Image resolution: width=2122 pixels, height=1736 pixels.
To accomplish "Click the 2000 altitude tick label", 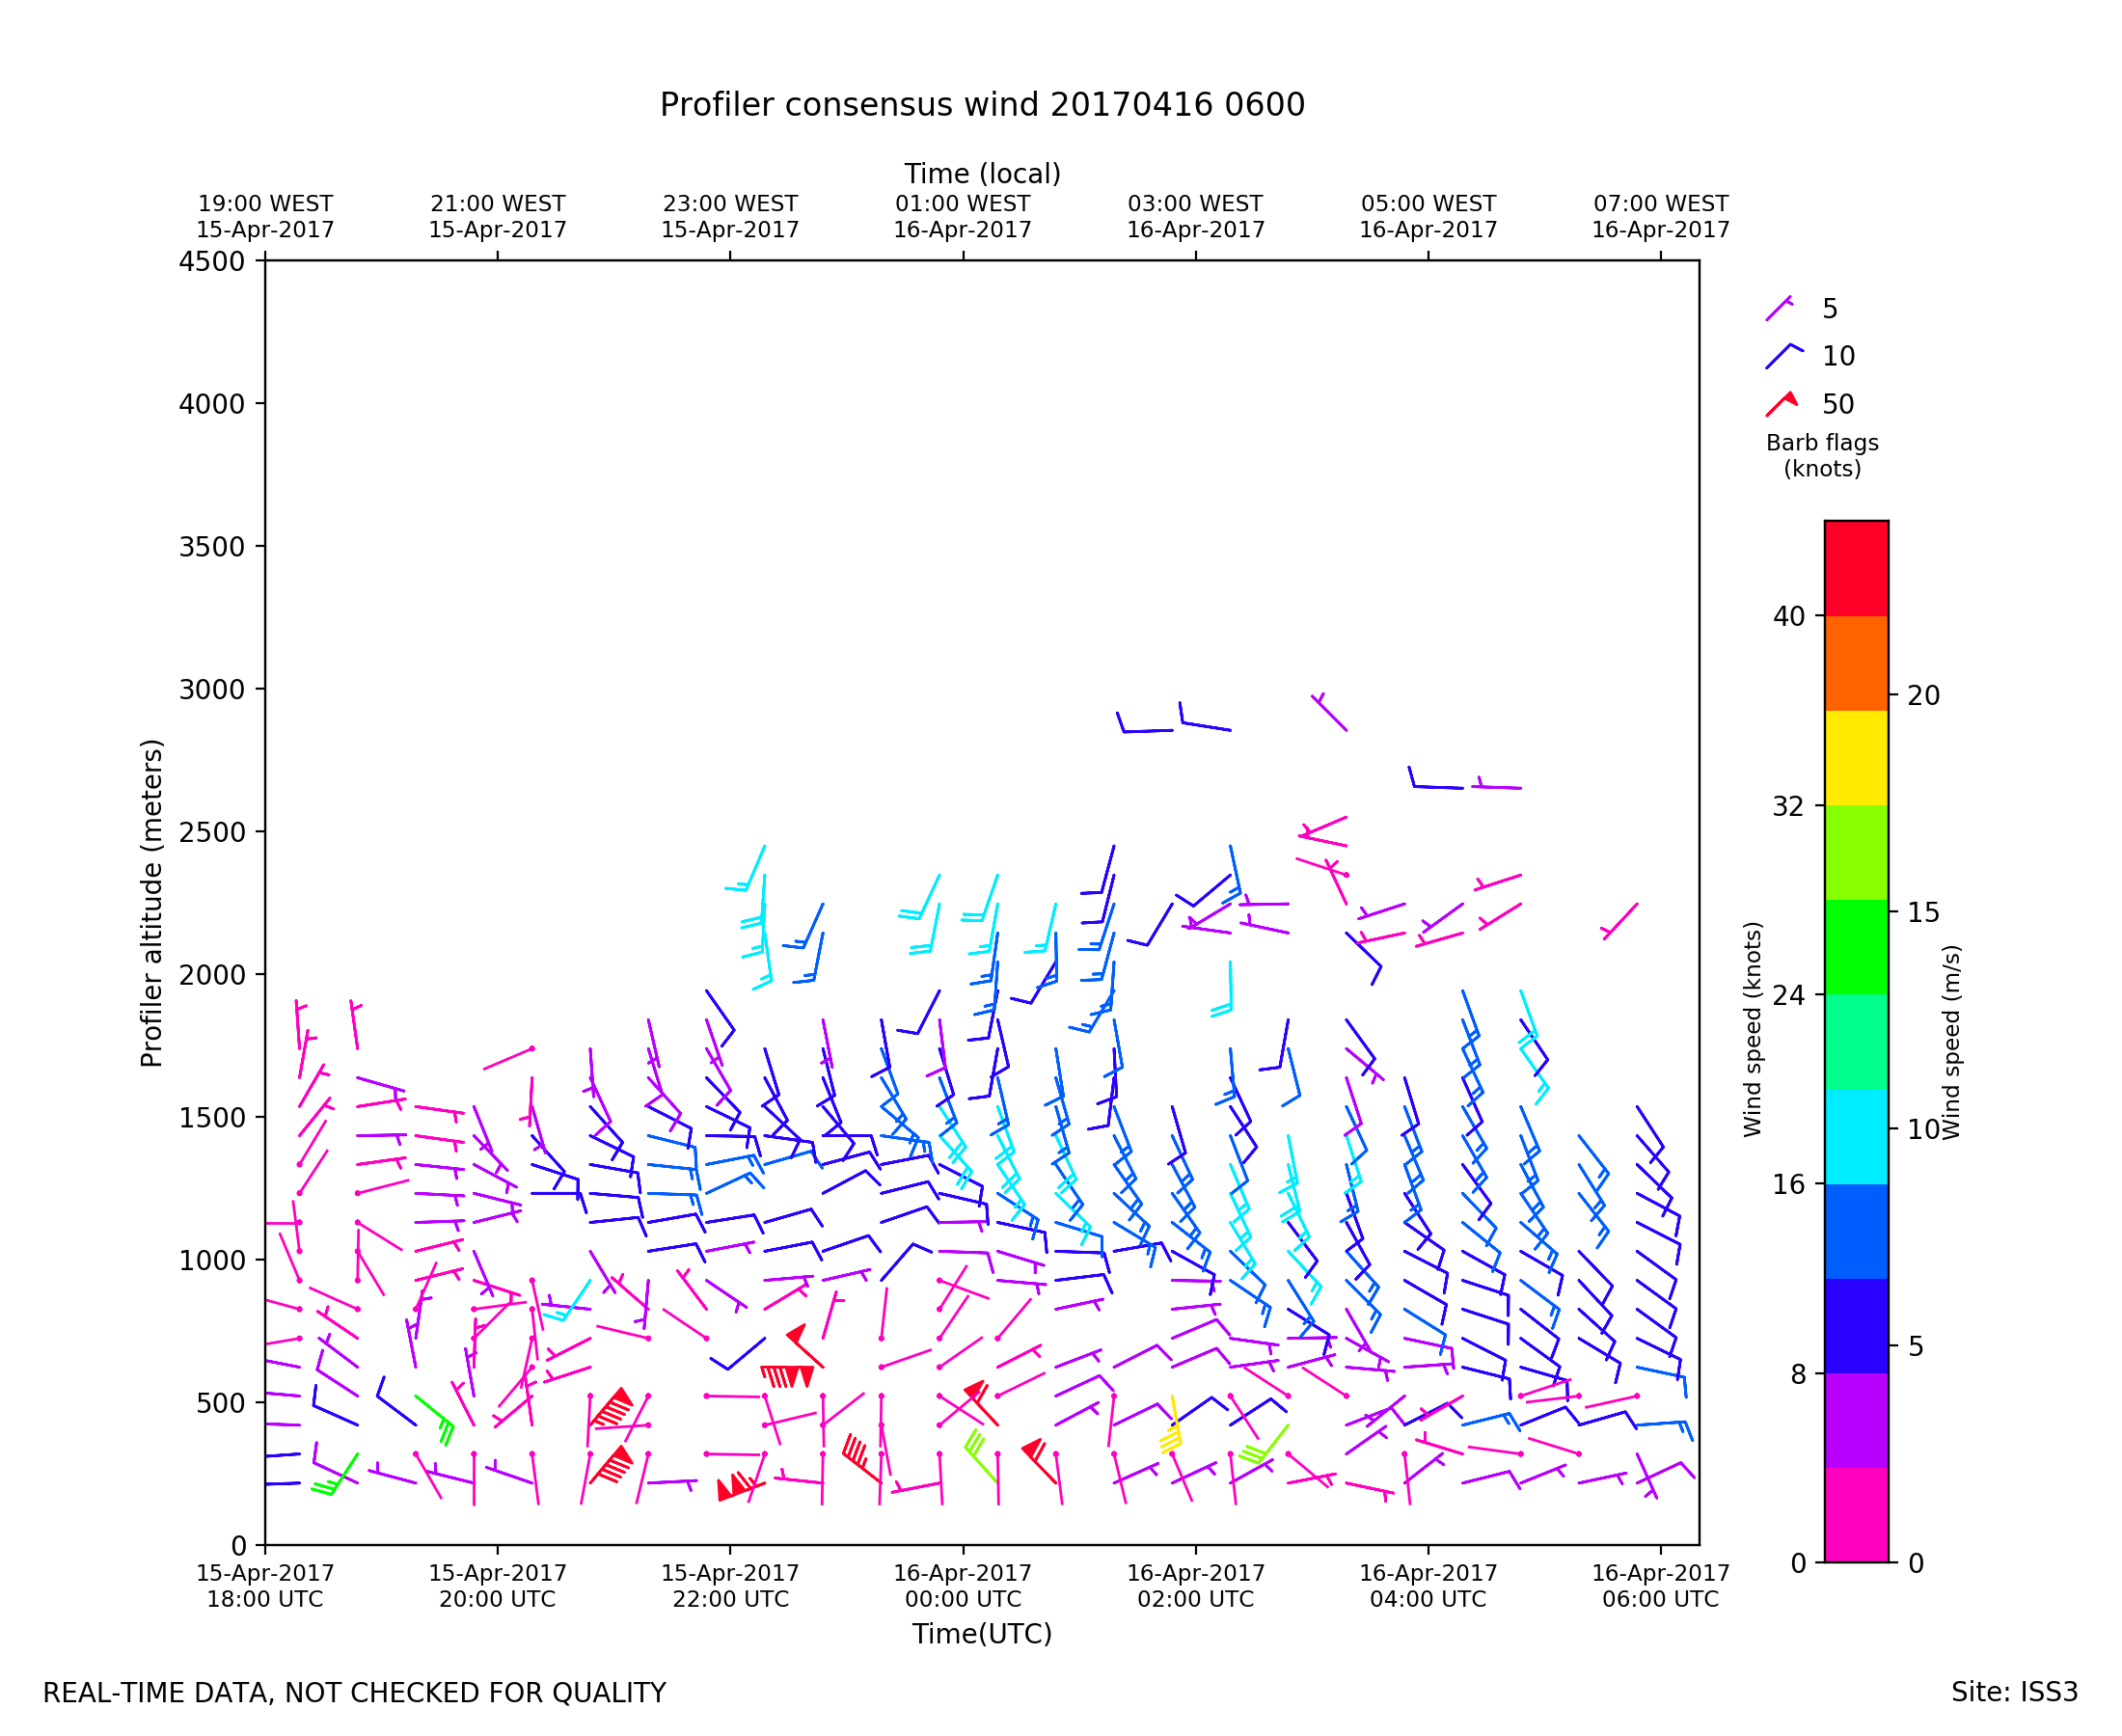I will coord(211,975).
